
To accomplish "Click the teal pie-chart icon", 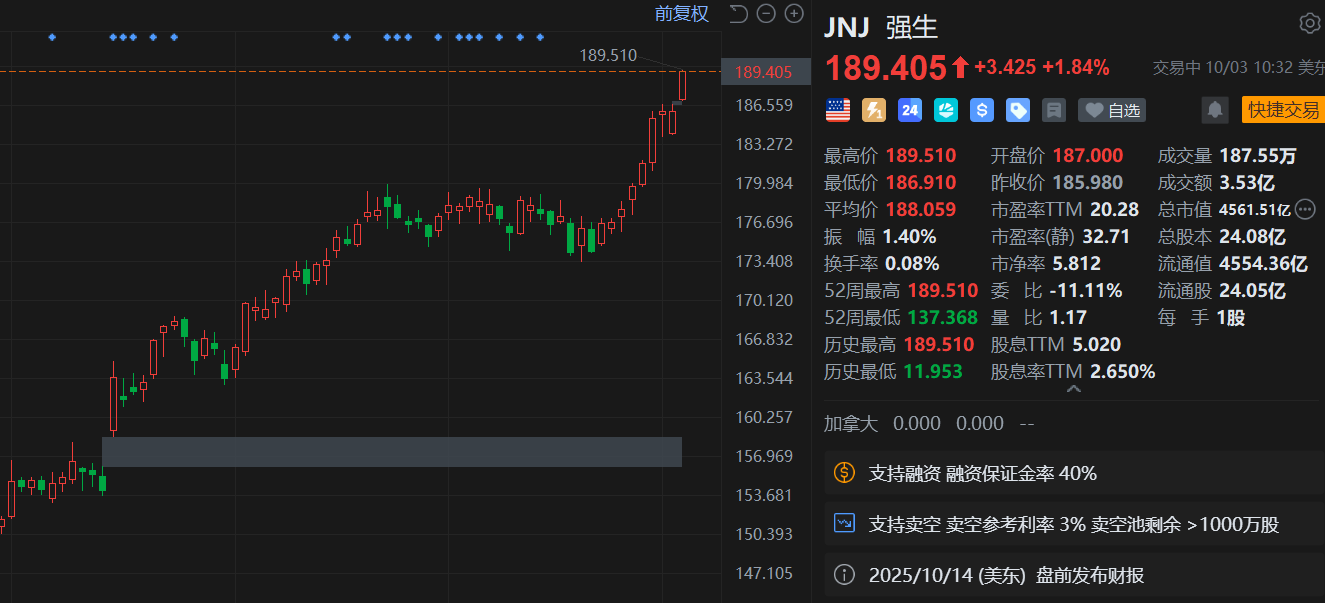I will 946,110.
